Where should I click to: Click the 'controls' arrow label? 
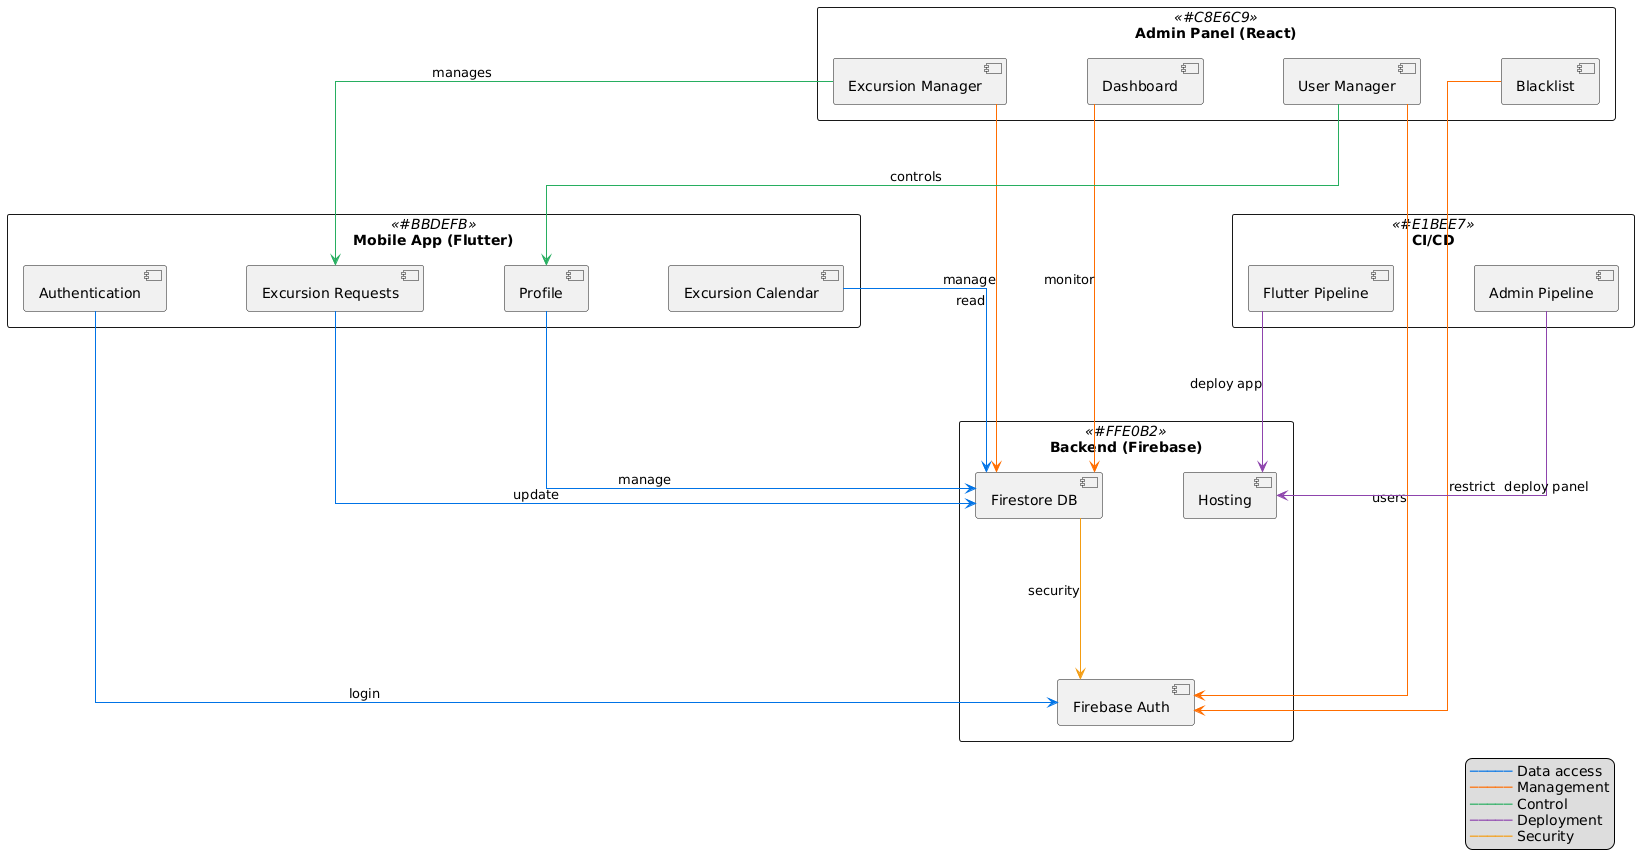(x=916, y=177)
